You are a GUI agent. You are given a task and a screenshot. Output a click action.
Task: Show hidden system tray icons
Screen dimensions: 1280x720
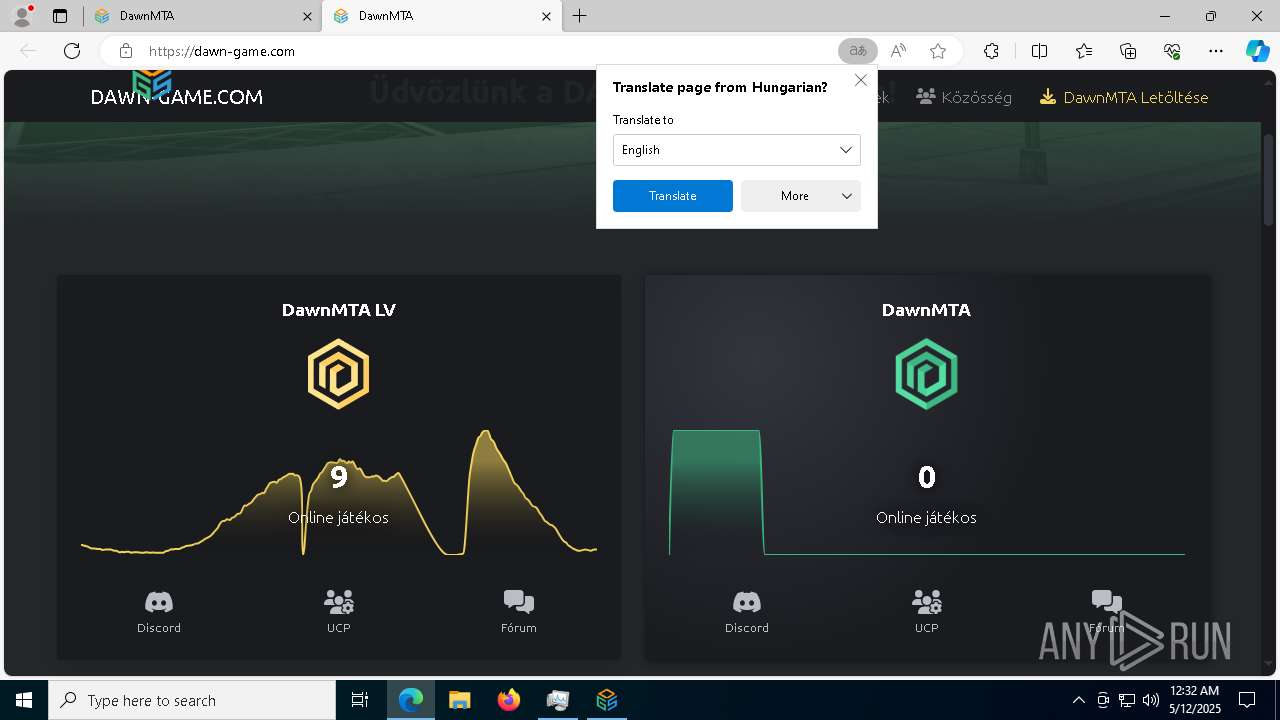1078,700
